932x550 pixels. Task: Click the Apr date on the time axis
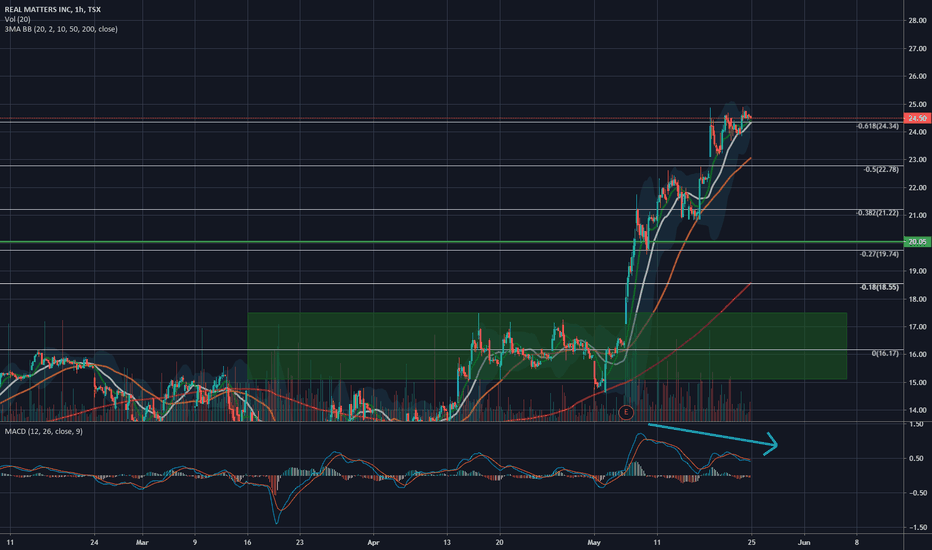click(x=373, y=542)
